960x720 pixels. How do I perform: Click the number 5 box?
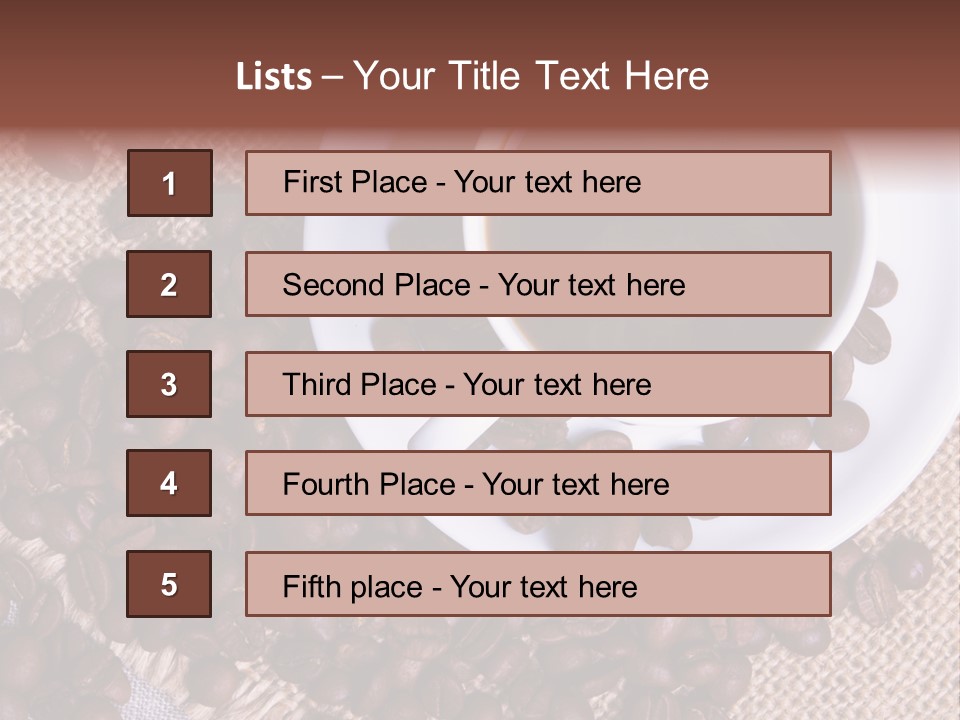(x=169, y=584)
